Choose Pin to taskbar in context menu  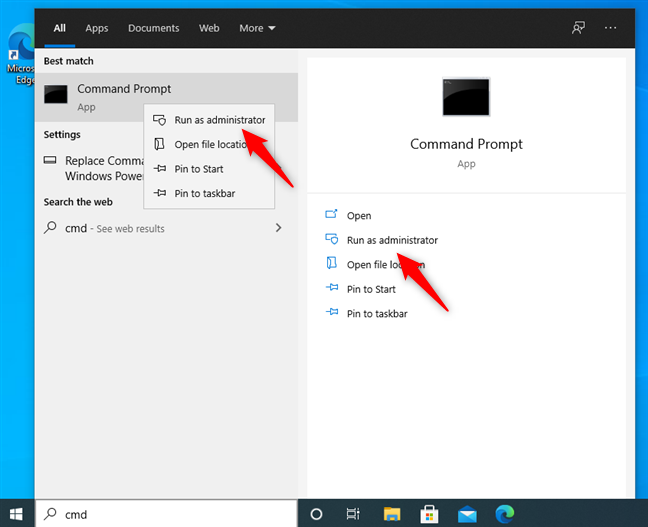209,193
